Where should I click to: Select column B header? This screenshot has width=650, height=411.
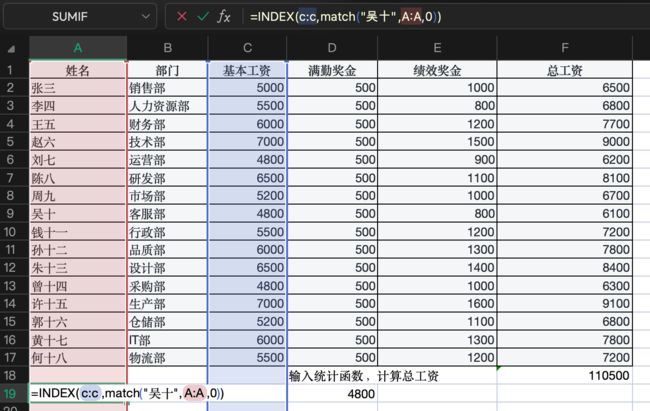pos(167,48)
